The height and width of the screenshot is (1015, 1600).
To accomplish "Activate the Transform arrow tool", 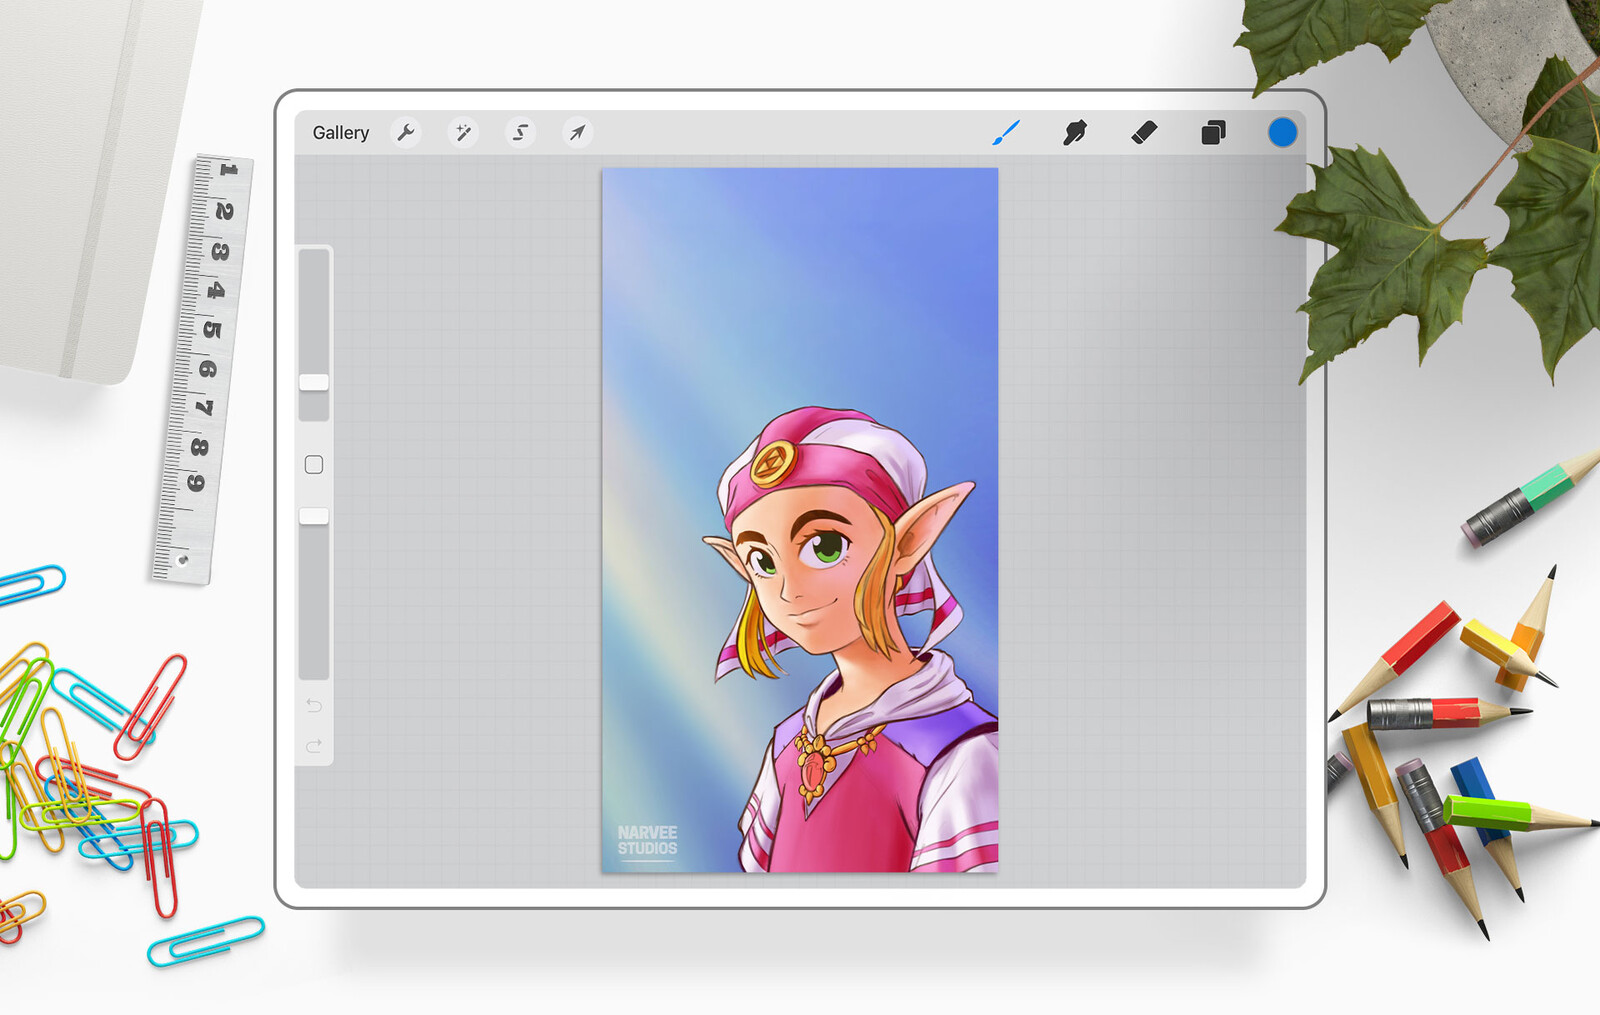I will (577, 132).
